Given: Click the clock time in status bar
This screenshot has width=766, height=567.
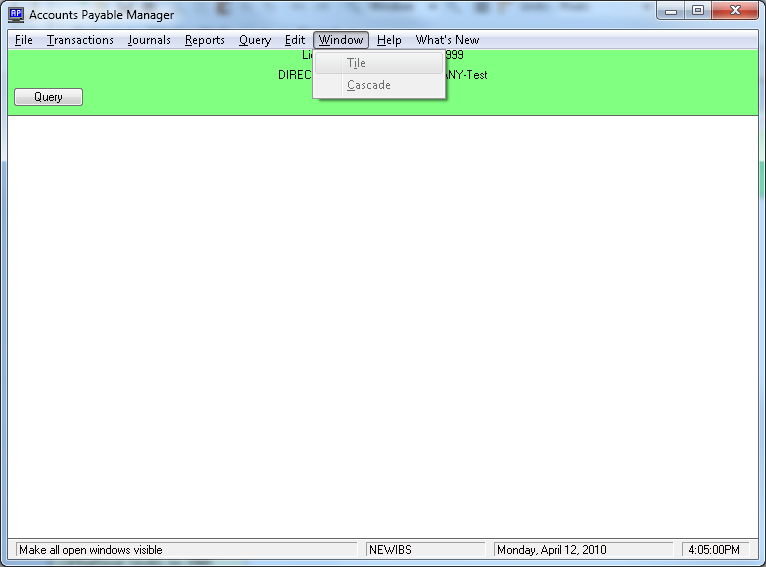Looking at the screenshot, I should click(714, 550).
